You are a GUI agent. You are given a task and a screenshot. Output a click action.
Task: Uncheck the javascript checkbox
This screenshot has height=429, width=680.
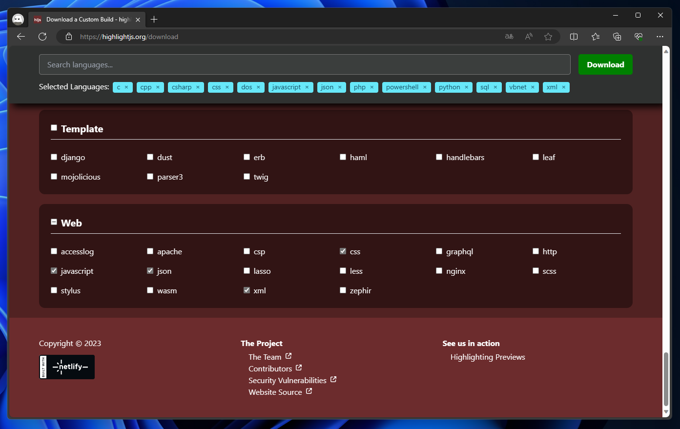point(54,271)
